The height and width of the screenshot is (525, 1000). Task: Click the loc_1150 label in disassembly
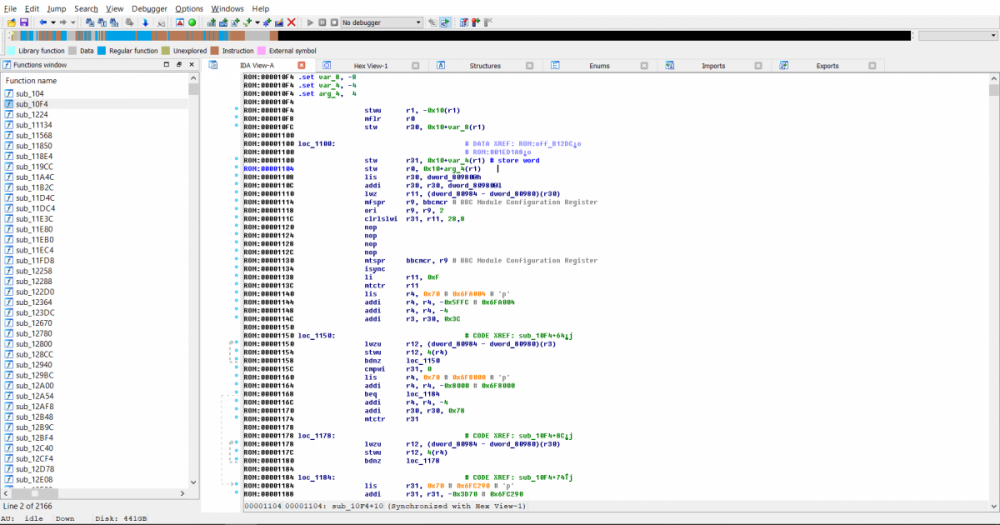tap(316, 336)
